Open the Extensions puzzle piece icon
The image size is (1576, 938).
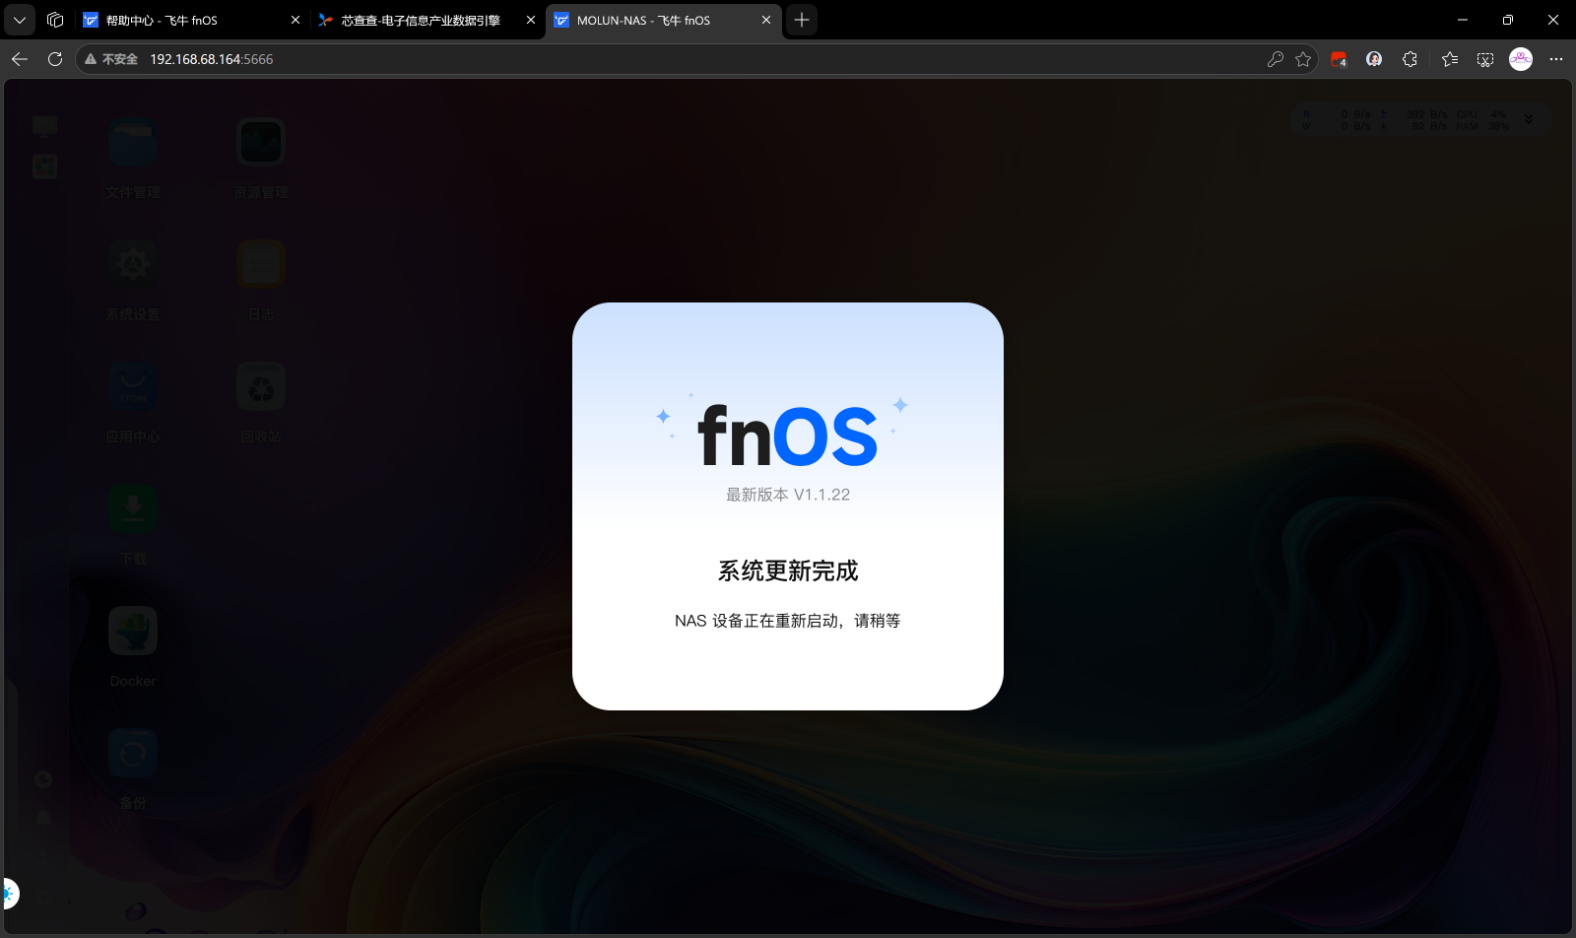coord(1410,59)
